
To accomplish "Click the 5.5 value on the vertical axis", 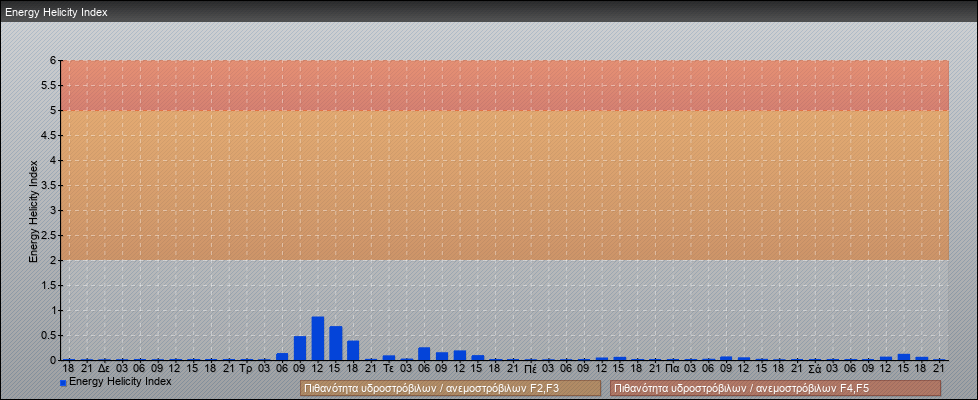I will [x=49, y=85].
